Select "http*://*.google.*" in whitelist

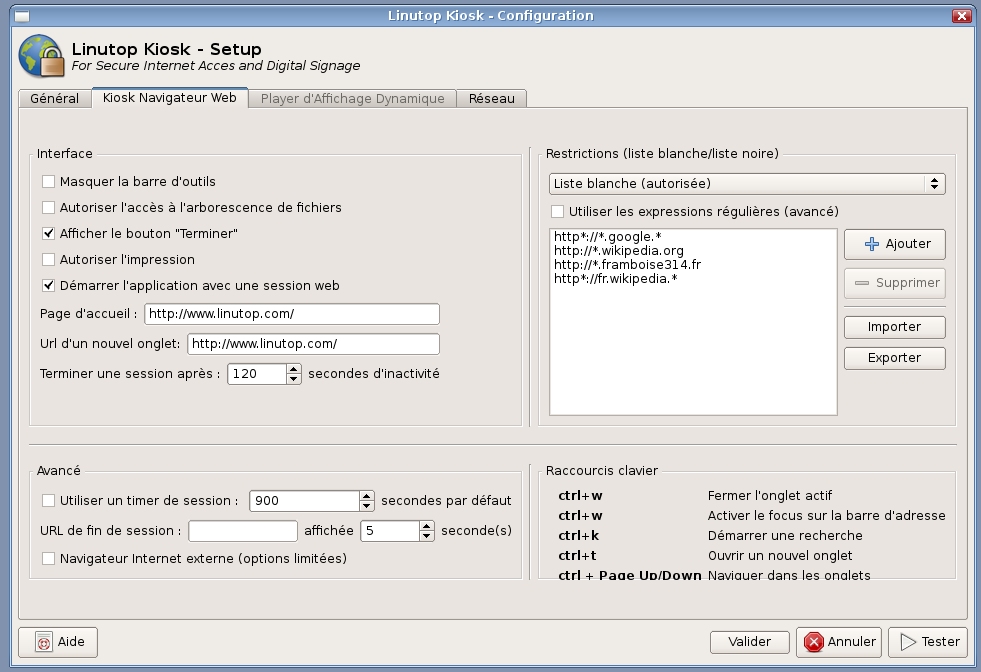[x=607, y=237]
